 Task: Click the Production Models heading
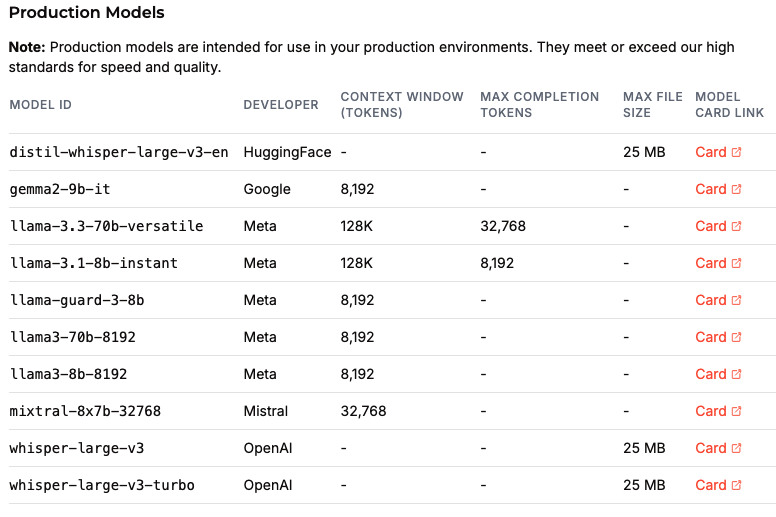(87, 12)
